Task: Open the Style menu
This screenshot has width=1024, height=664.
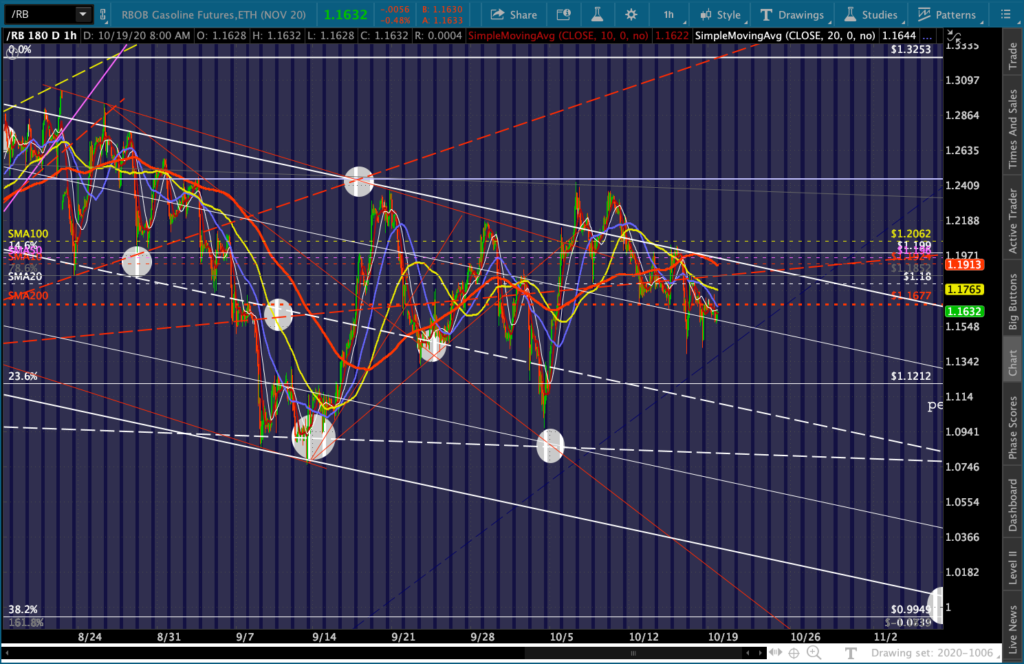Action: click(720, 14)
